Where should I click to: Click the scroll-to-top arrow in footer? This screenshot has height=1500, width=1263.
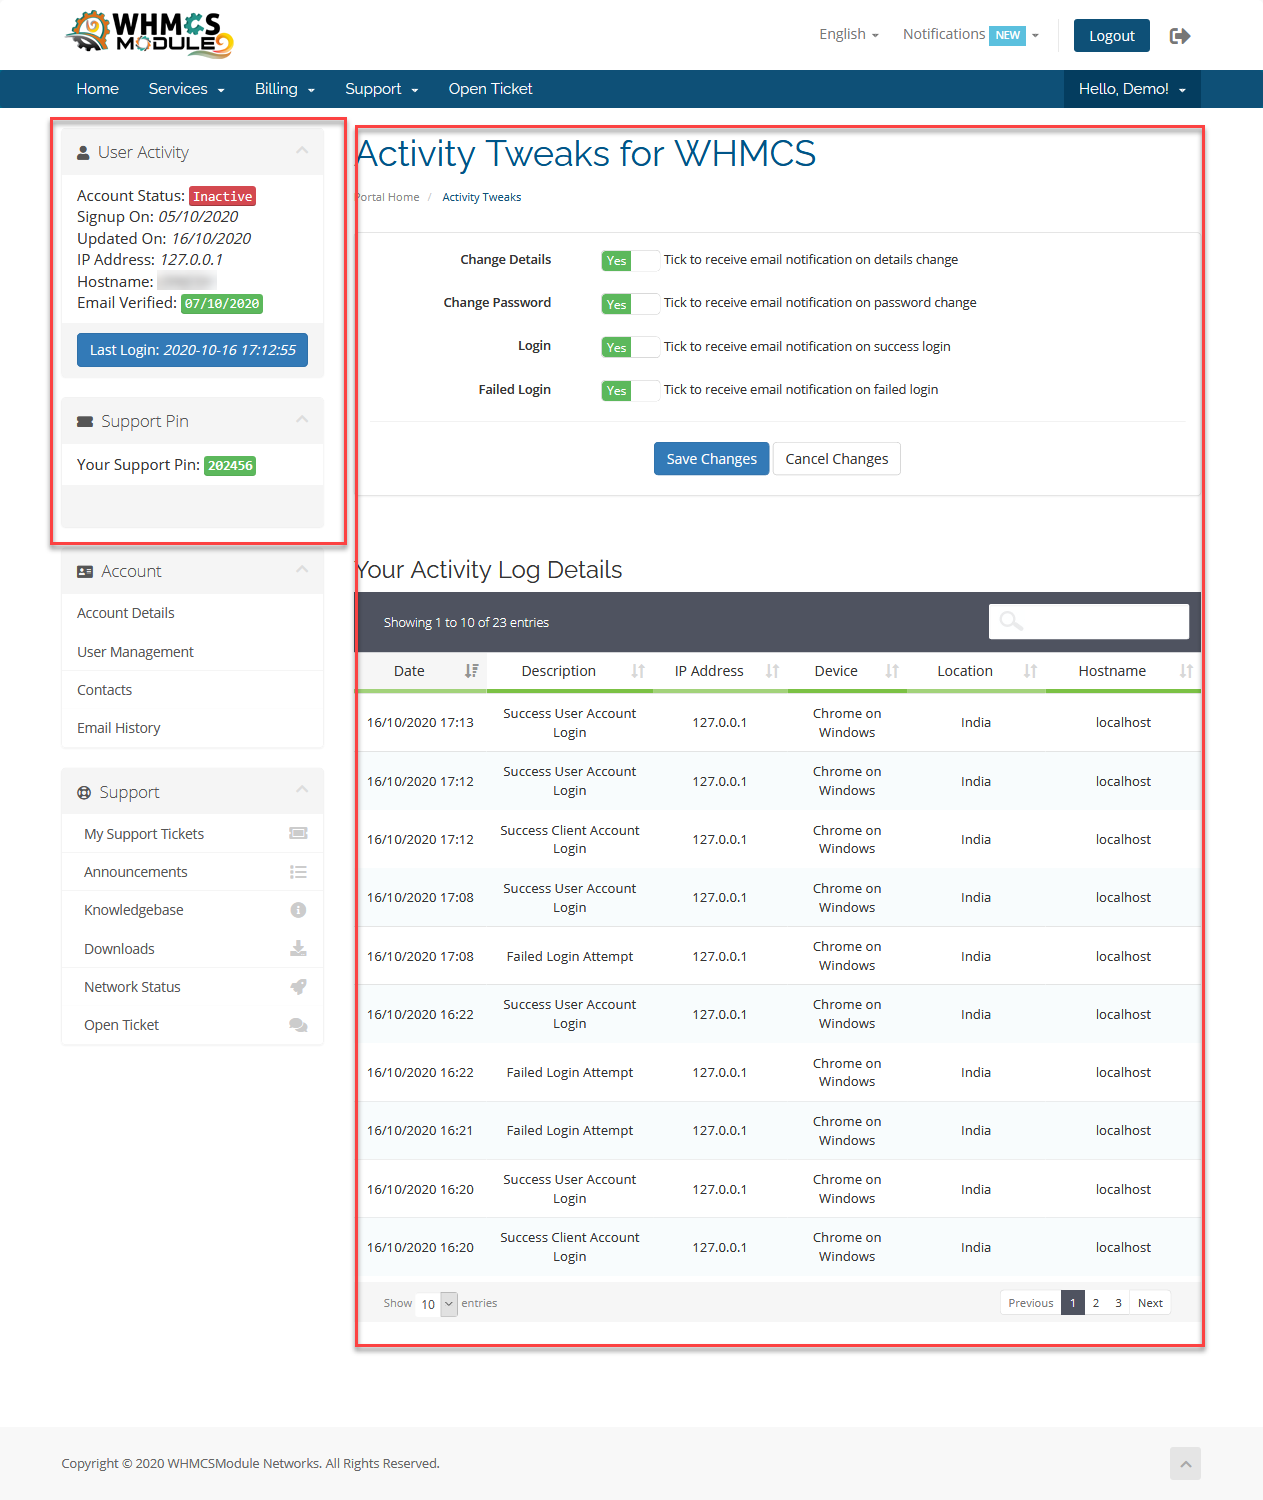pyautogui.click(x=1185, y=1464)
